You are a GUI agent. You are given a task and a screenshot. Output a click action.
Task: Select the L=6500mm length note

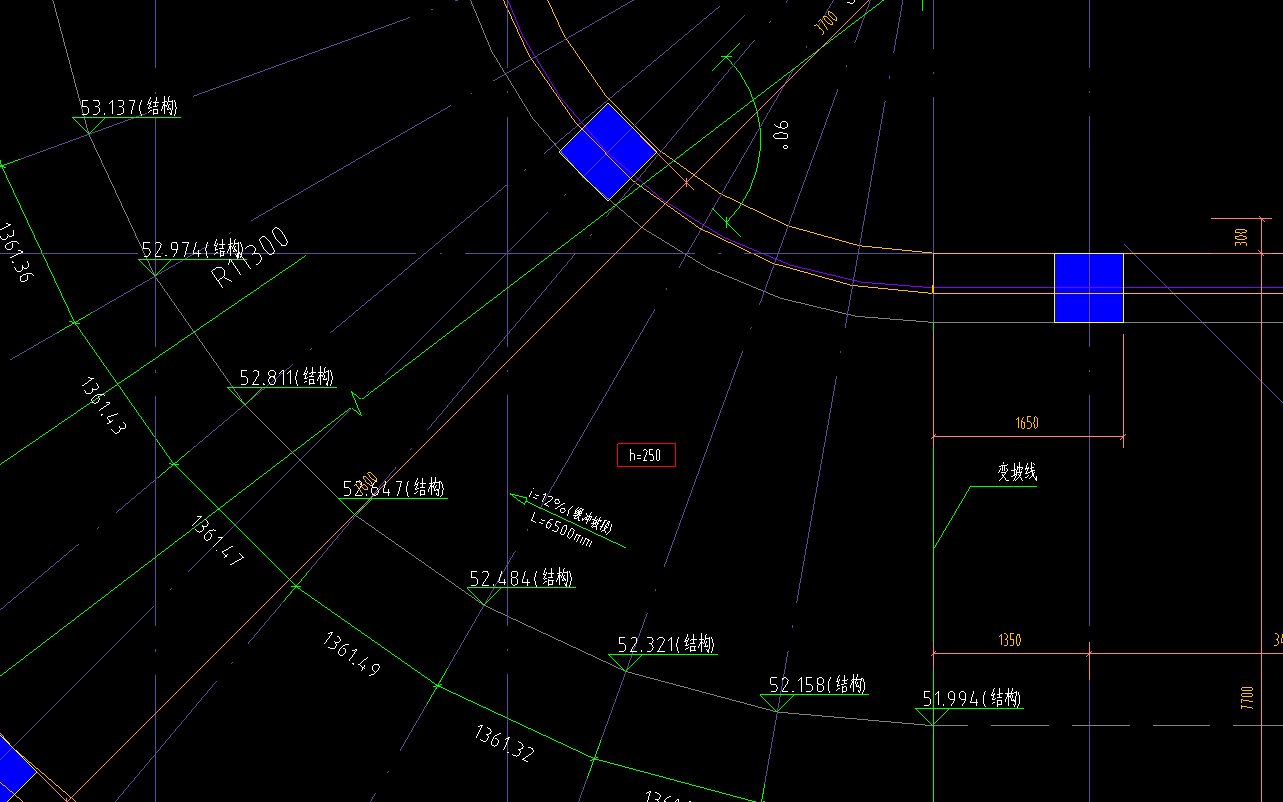[x=560, y=530]
